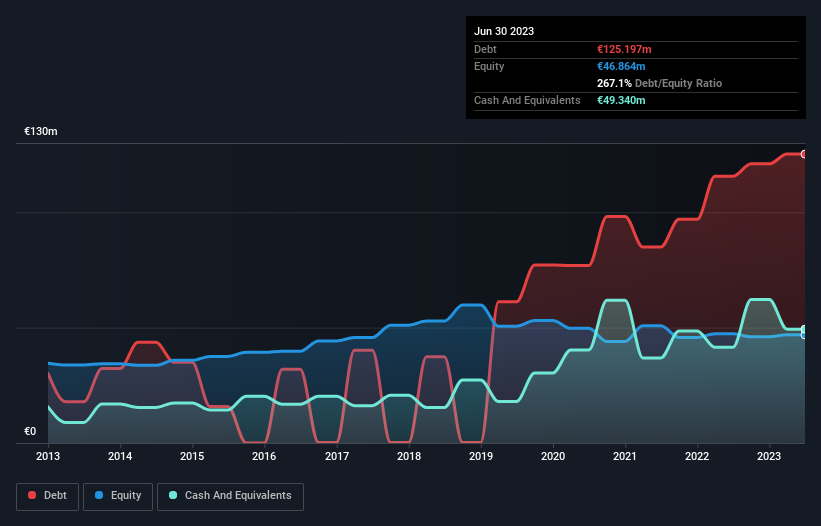Click the 2021 x-axis label
The height and width of the screenshot is (526, 821).
625,456
